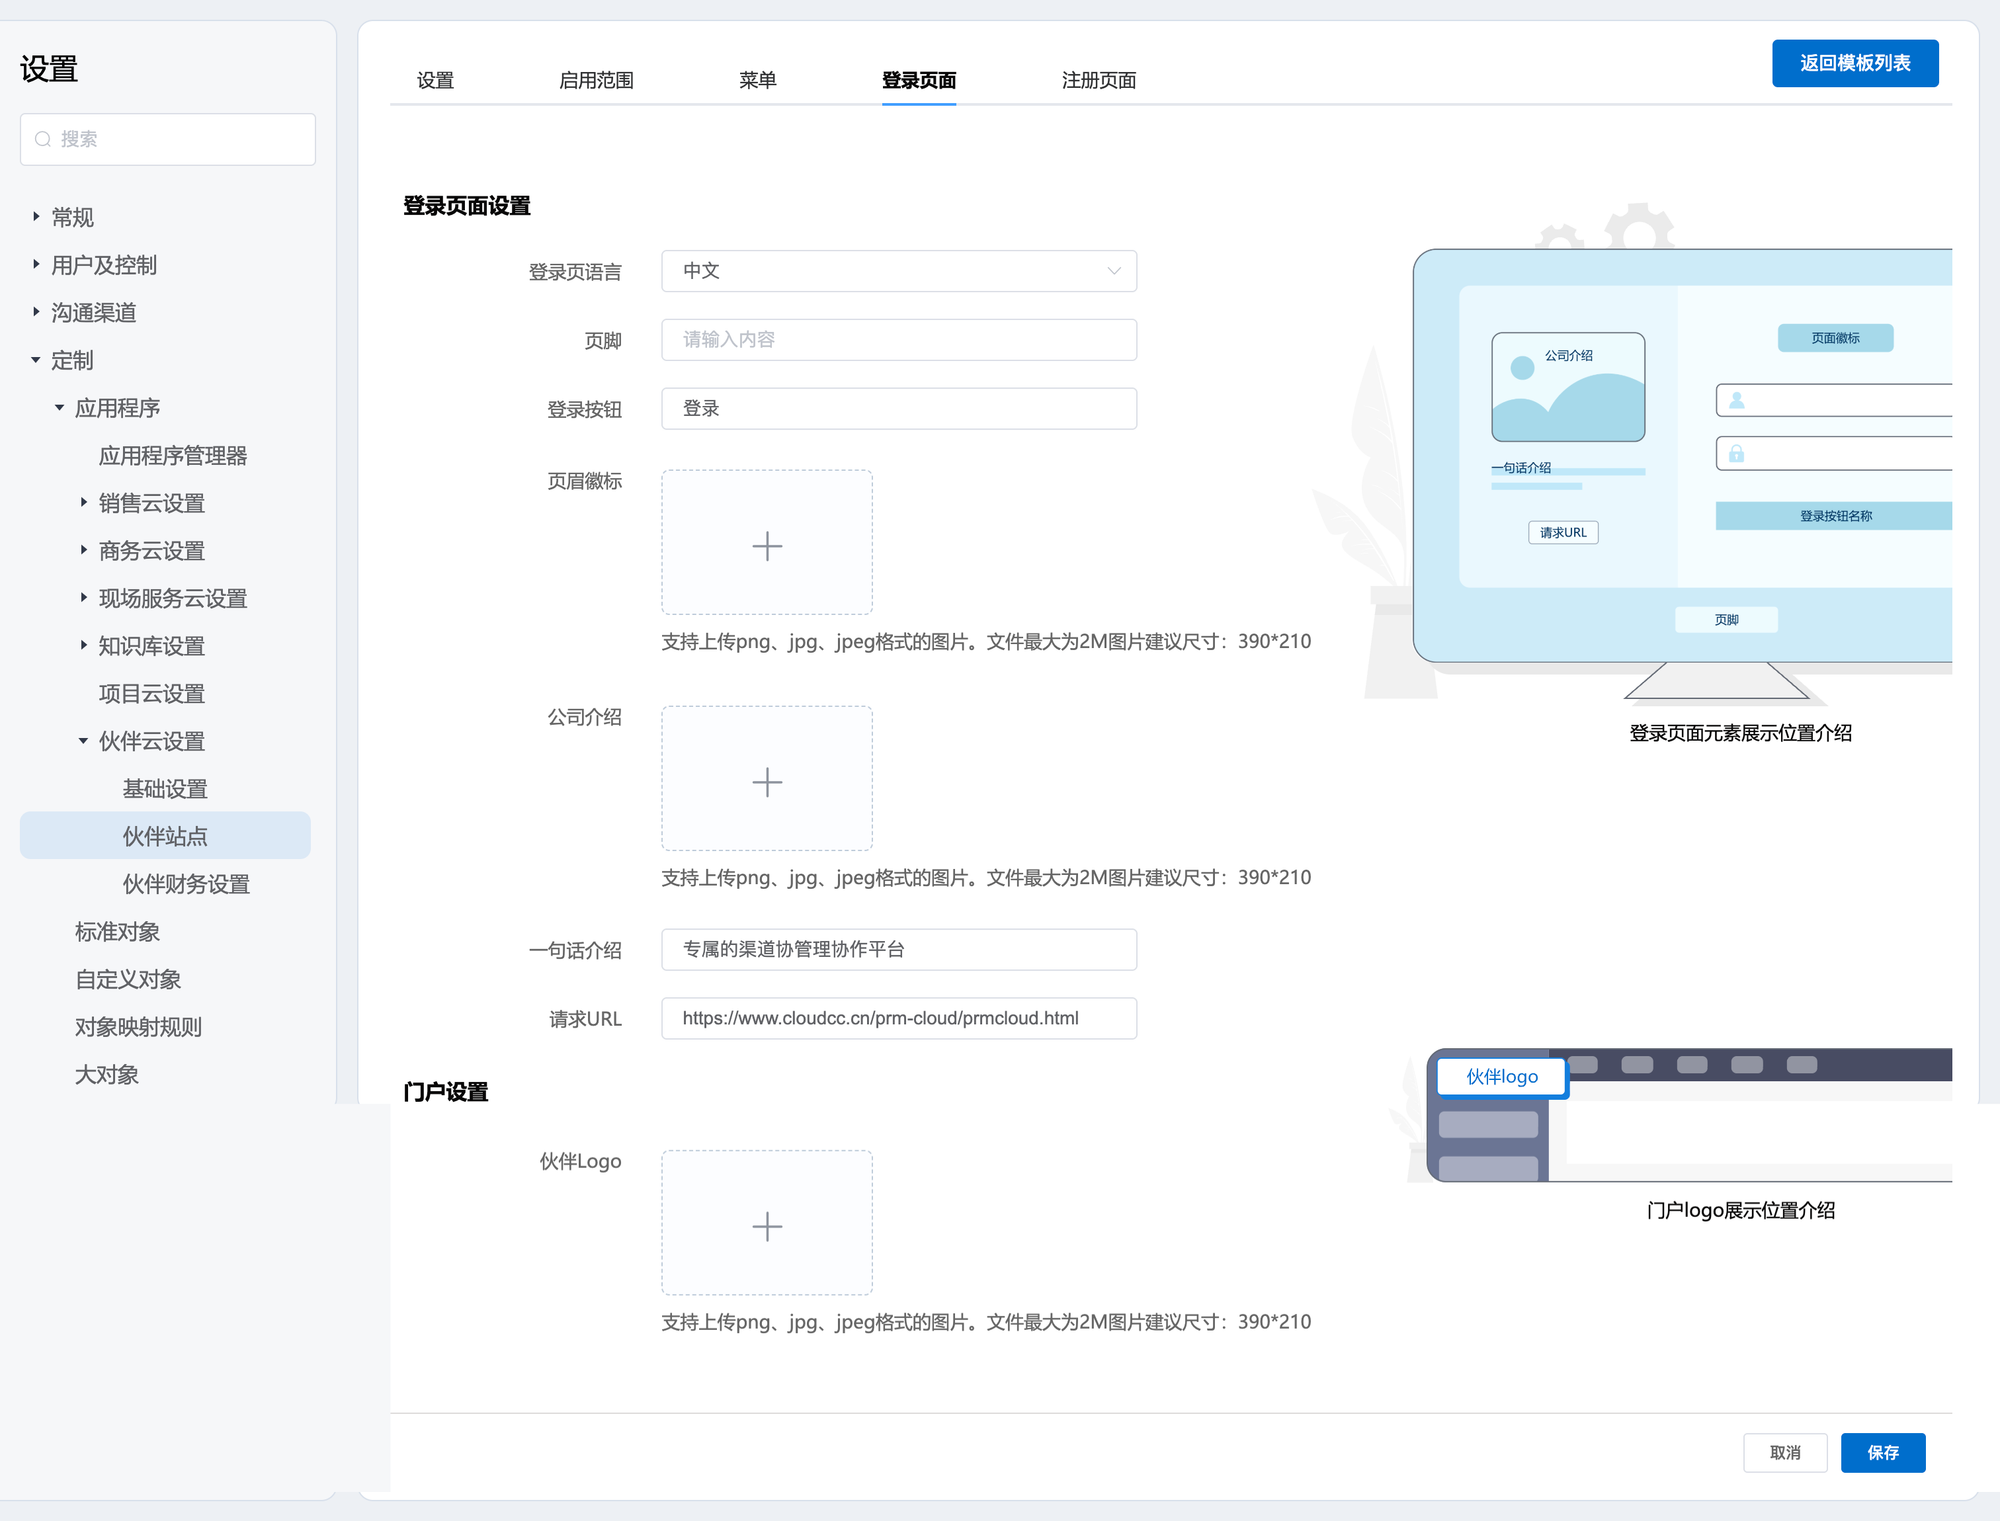
Task: Open 应用程序管理器 in sidebar
Action: [172, 456]
